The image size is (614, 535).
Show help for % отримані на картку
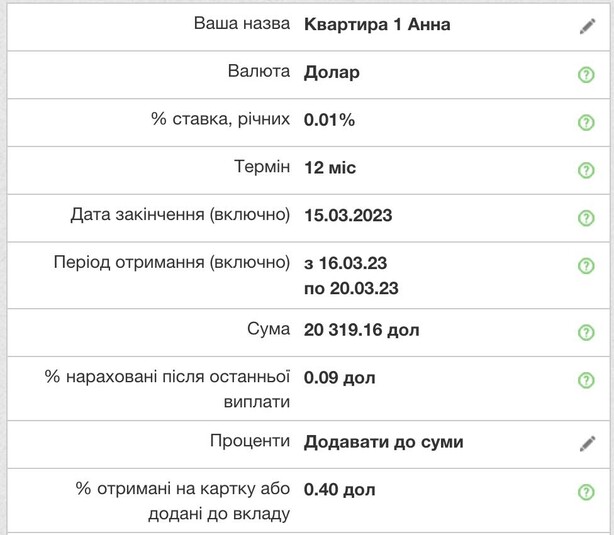587,492
